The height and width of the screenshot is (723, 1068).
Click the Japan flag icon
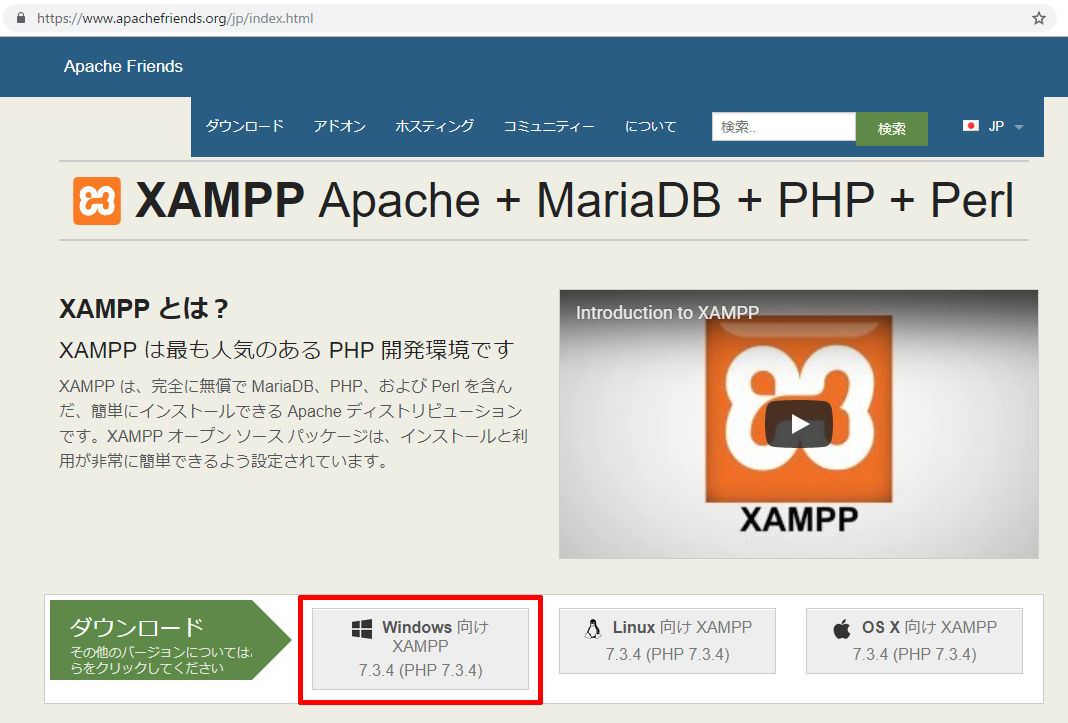[970, 126]
